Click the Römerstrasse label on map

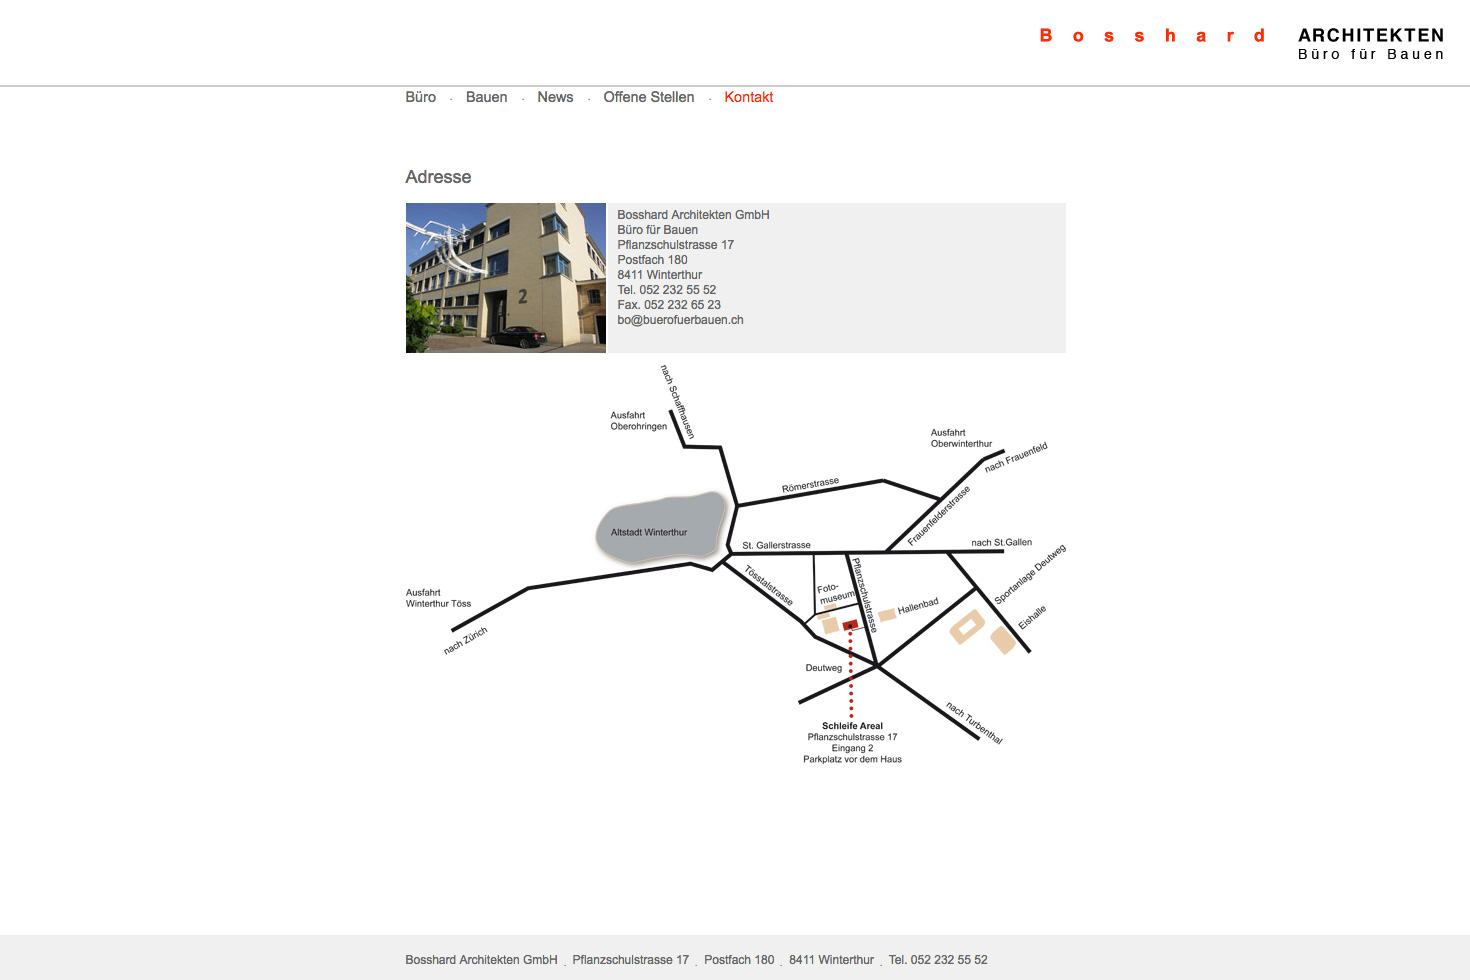[x=810, y=485]
